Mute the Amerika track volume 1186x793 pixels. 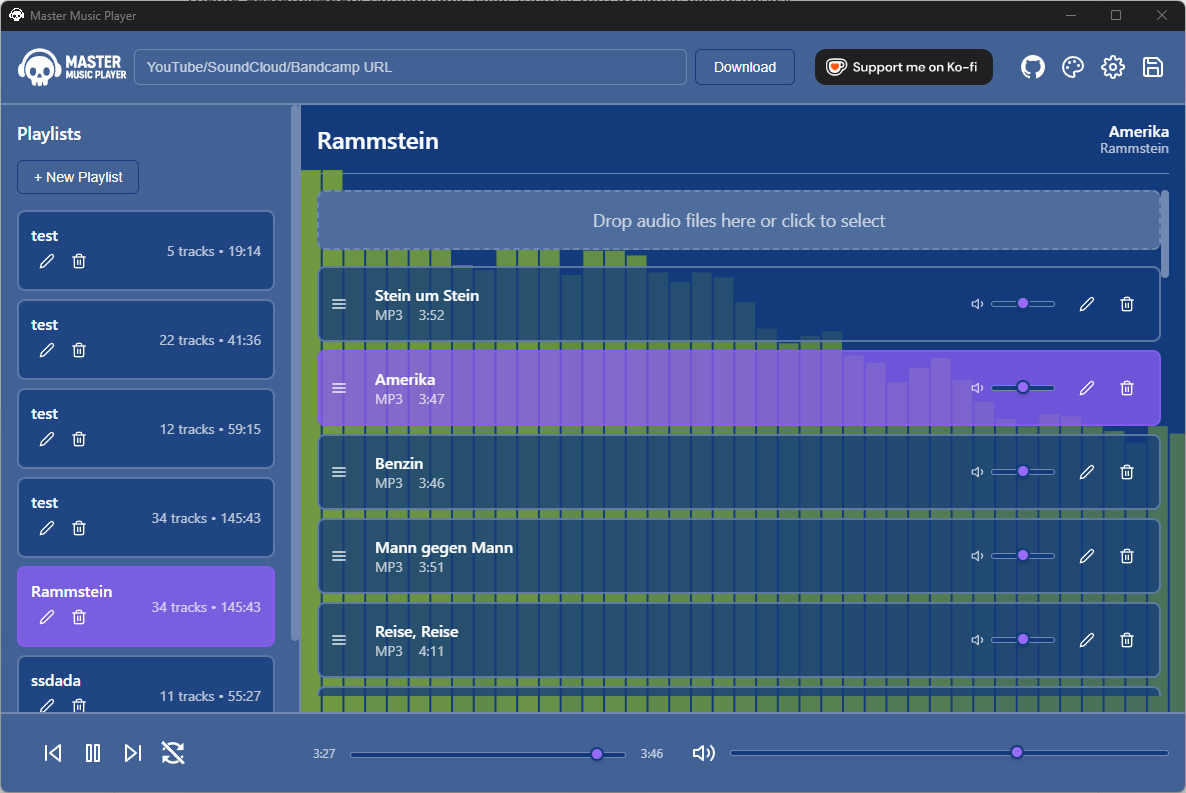(x=977, y=388)
